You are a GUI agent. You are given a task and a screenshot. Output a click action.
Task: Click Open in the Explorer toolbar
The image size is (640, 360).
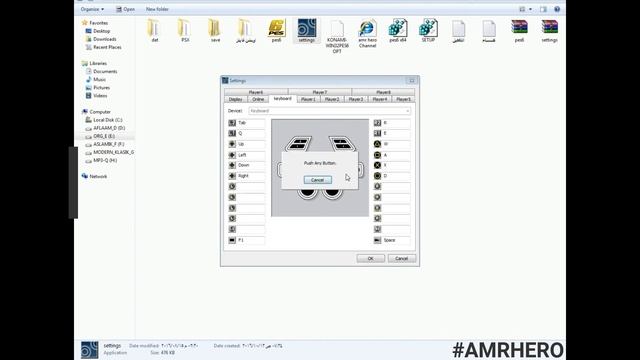pos(125,9)
